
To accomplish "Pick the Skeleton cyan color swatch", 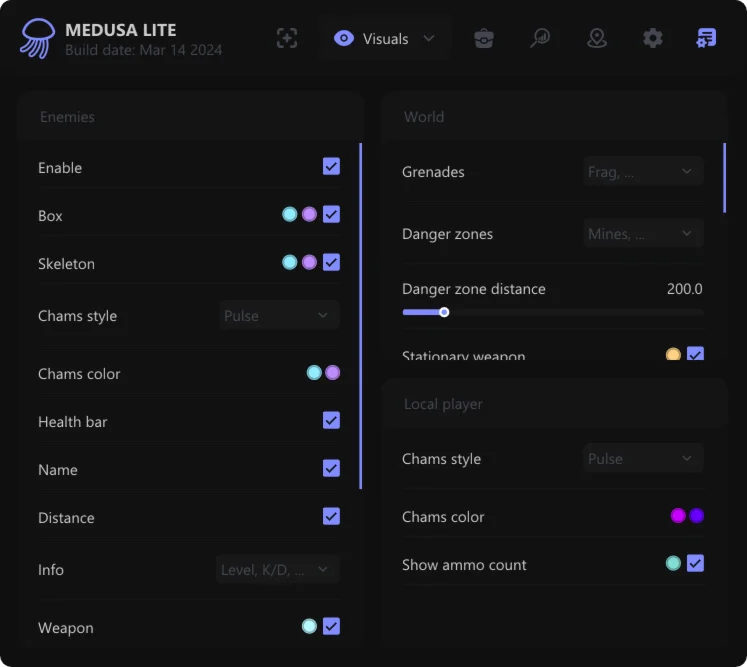I will pos(290,262).
